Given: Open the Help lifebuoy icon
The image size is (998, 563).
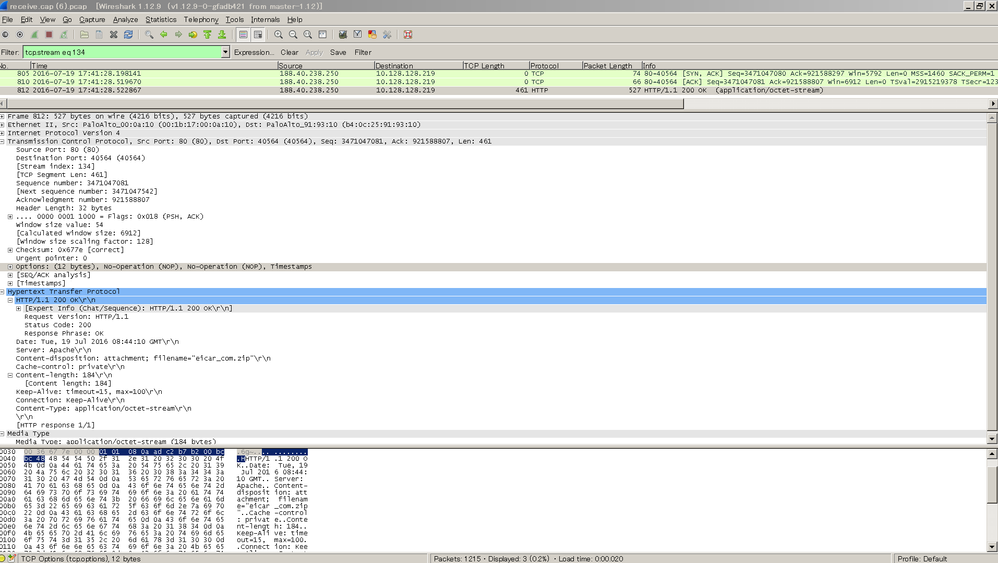Looking at the screenshot, I should (x=407, y=35).
